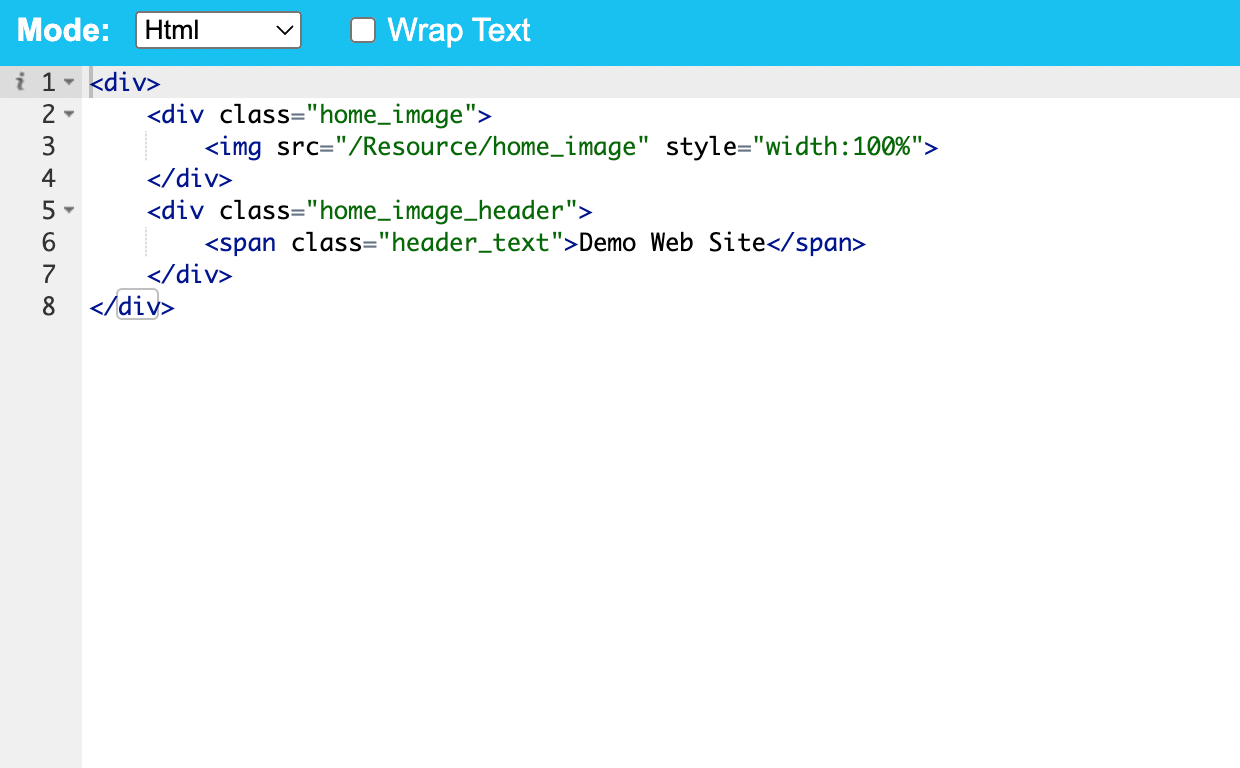Enable the Wrap Text checkbox
This screenshot has width=1240, height=768.
coord(362,30)
